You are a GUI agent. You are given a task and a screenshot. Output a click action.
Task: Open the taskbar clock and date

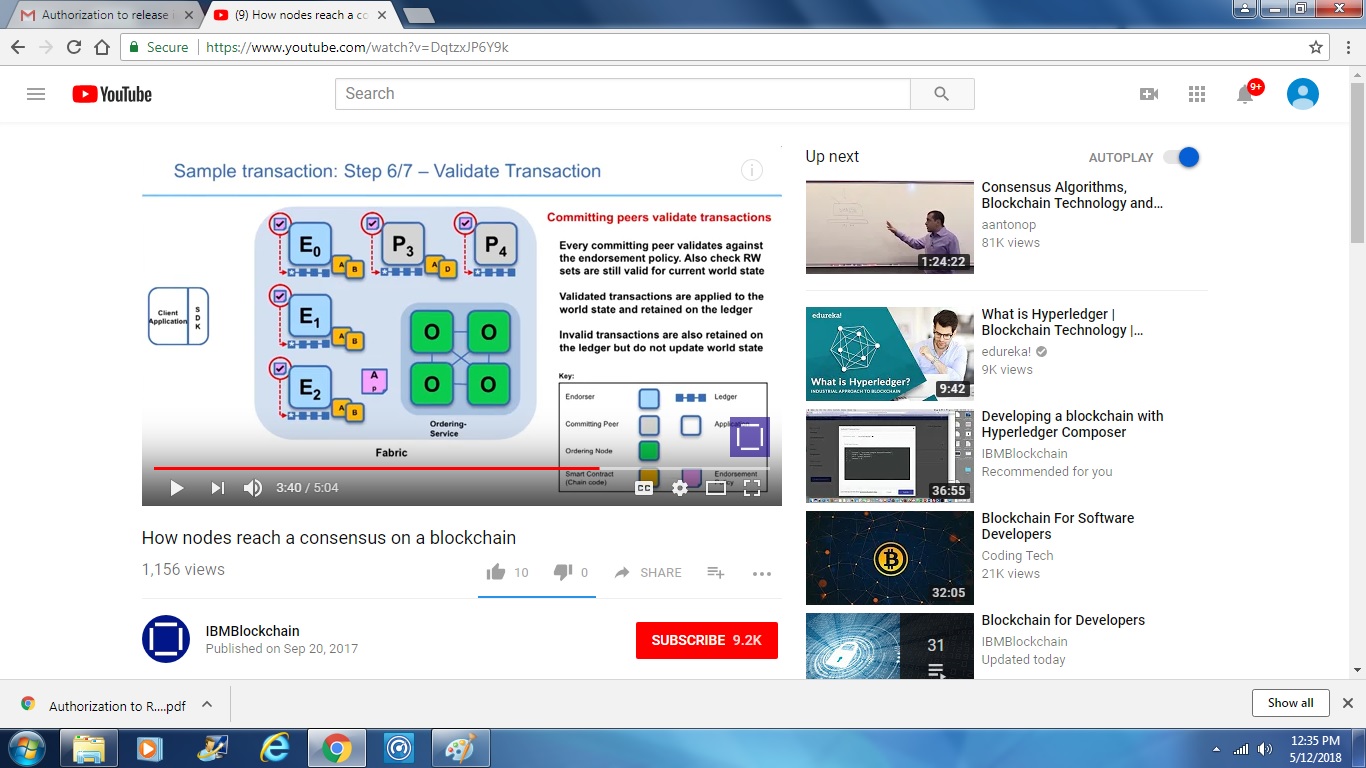[1315, 749]
